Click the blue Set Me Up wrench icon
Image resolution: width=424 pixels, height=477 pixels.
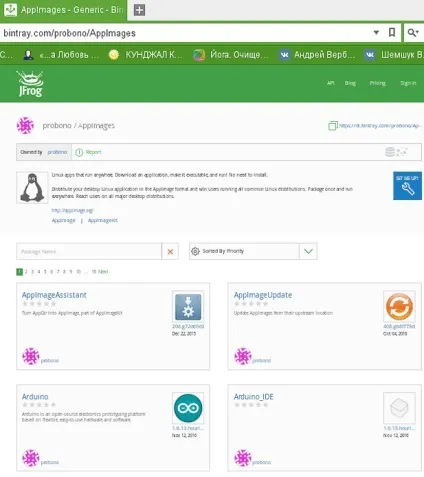[x=407, y=186]
